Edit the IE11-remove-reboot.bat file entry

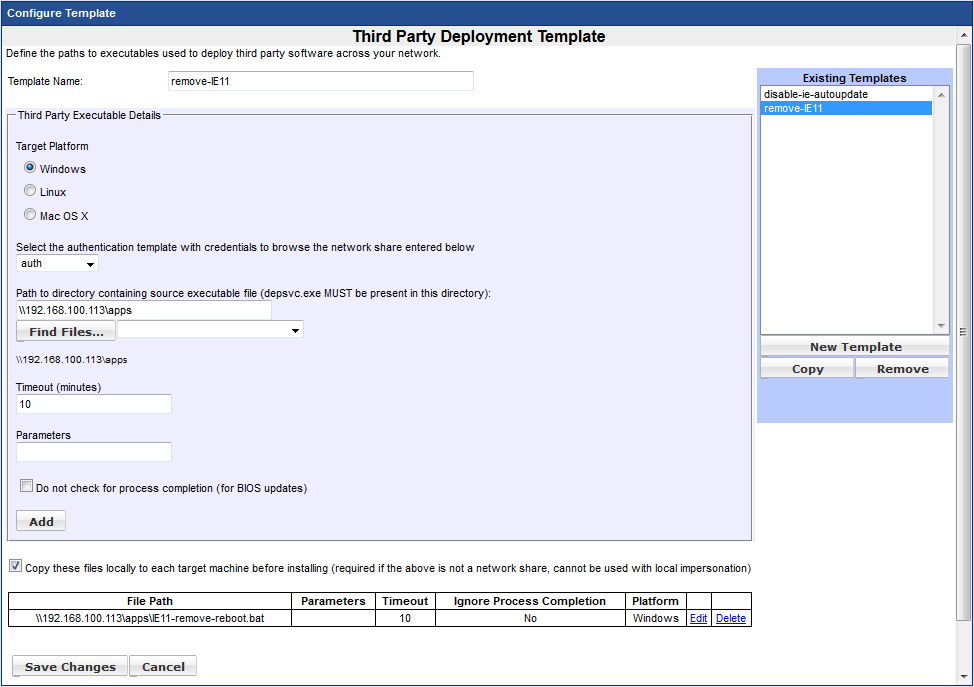(698, 618)
